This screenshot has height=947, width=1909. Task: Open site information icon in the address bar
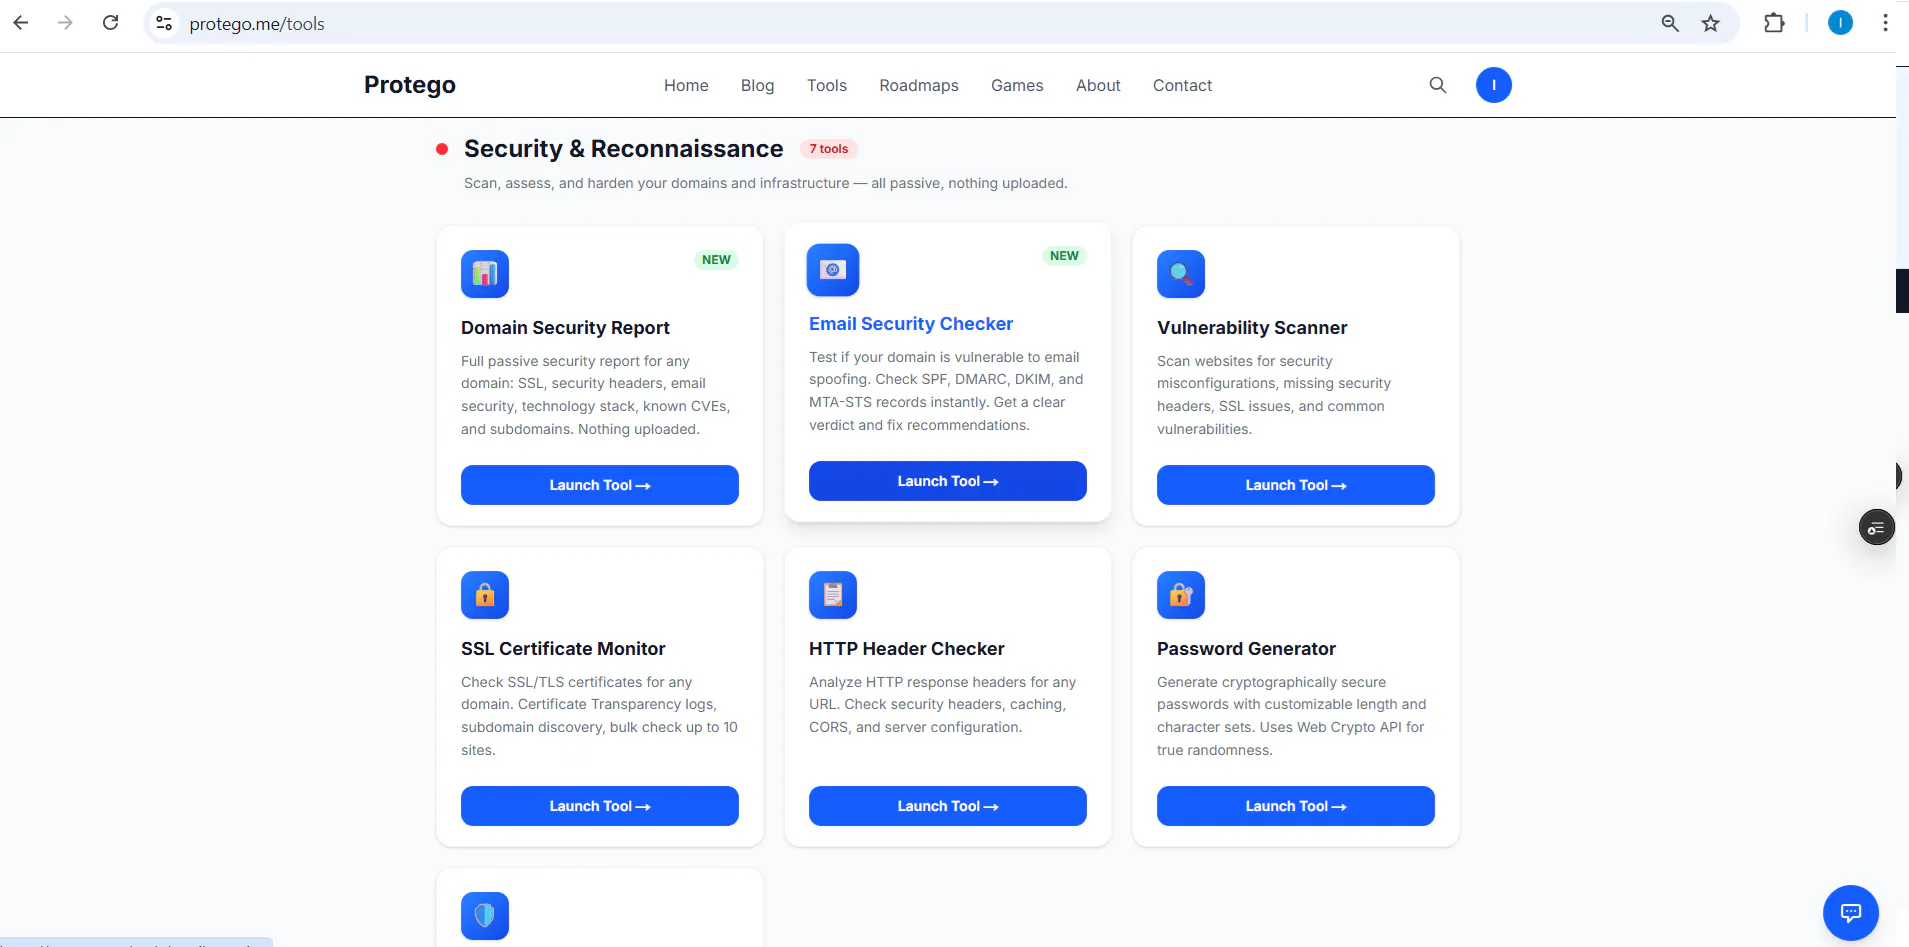165,23
